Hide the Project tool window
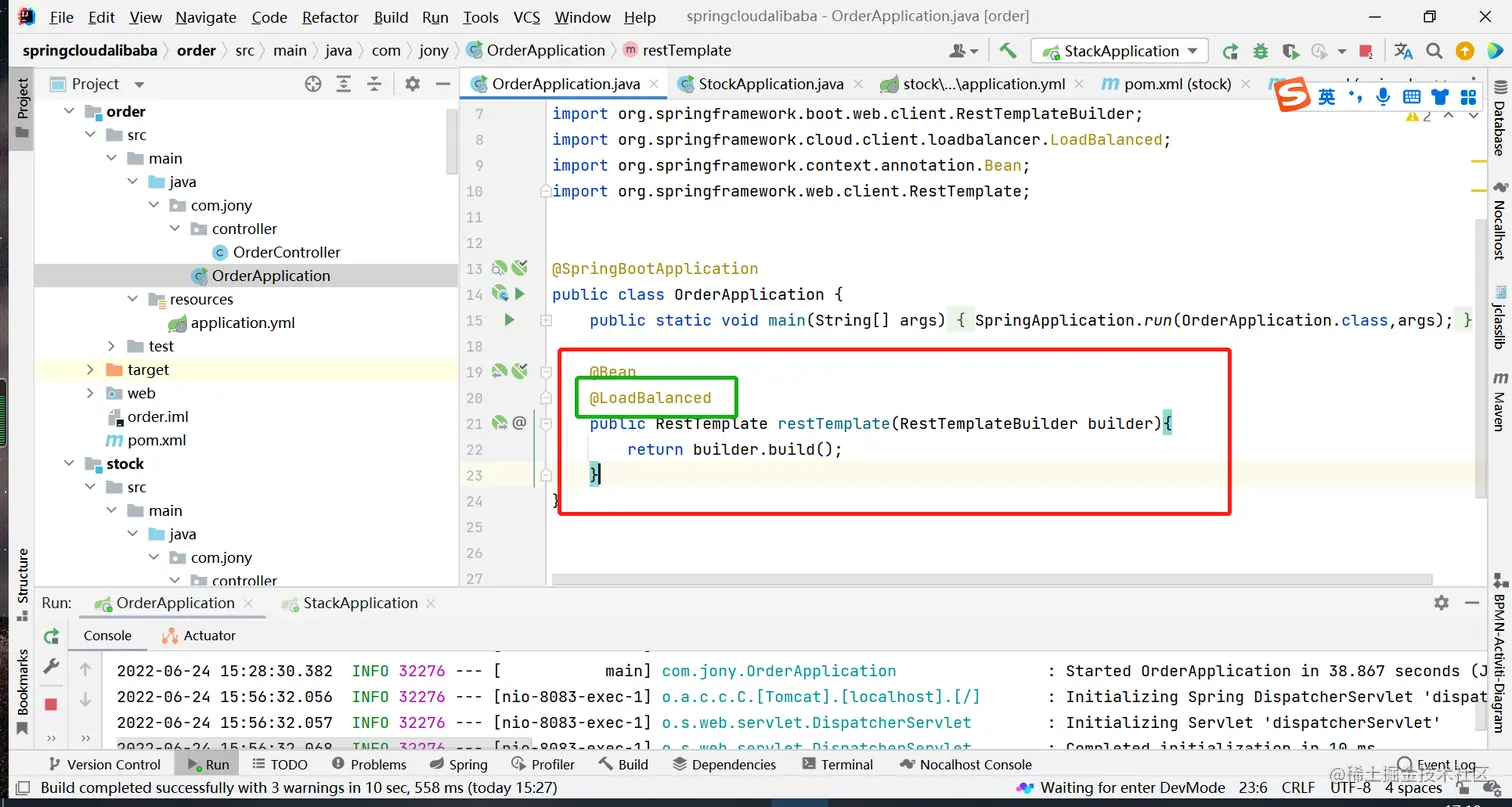The width and height of the screenshot is (1512, 807). click(x=442, y=84)
